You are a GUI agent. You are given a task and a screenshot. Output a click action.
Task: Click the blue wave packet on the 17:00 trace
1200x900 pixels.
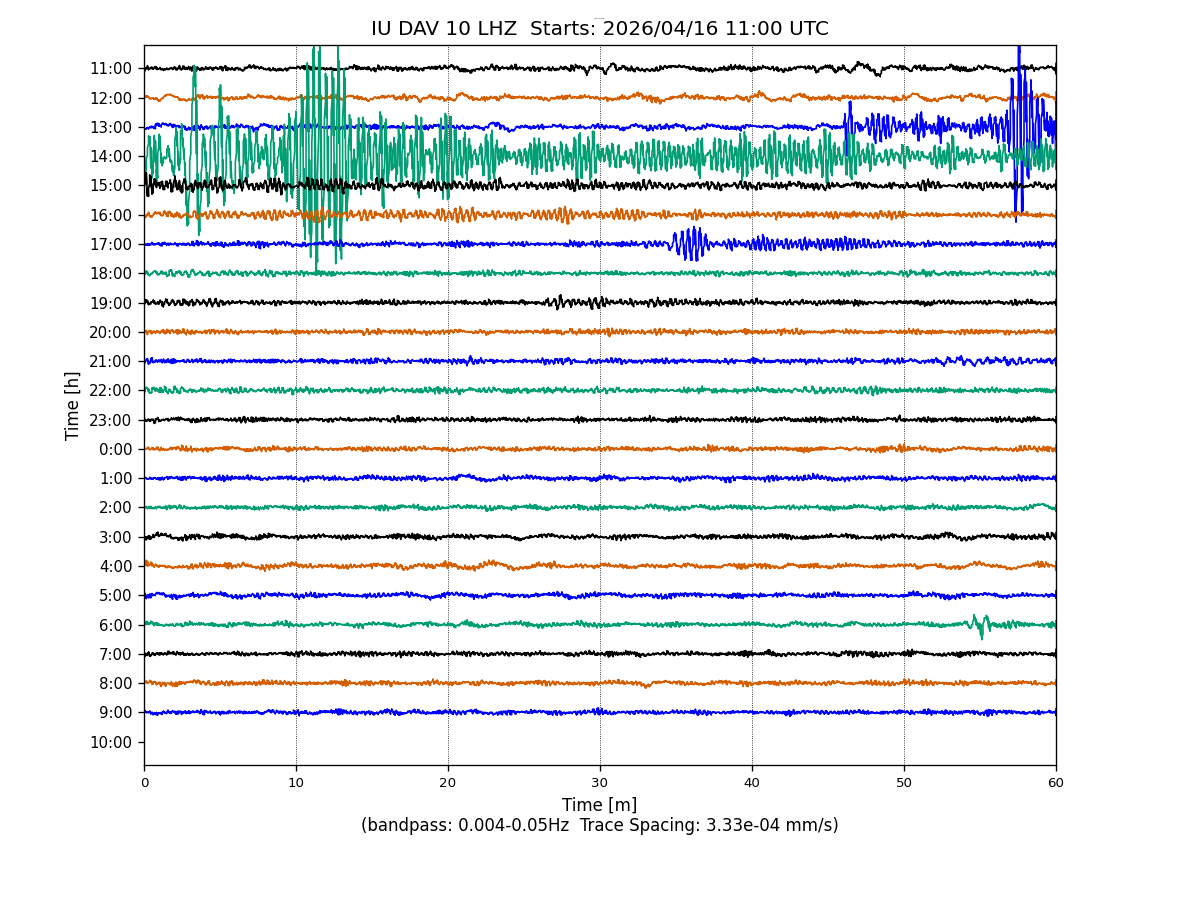point(690,243)
